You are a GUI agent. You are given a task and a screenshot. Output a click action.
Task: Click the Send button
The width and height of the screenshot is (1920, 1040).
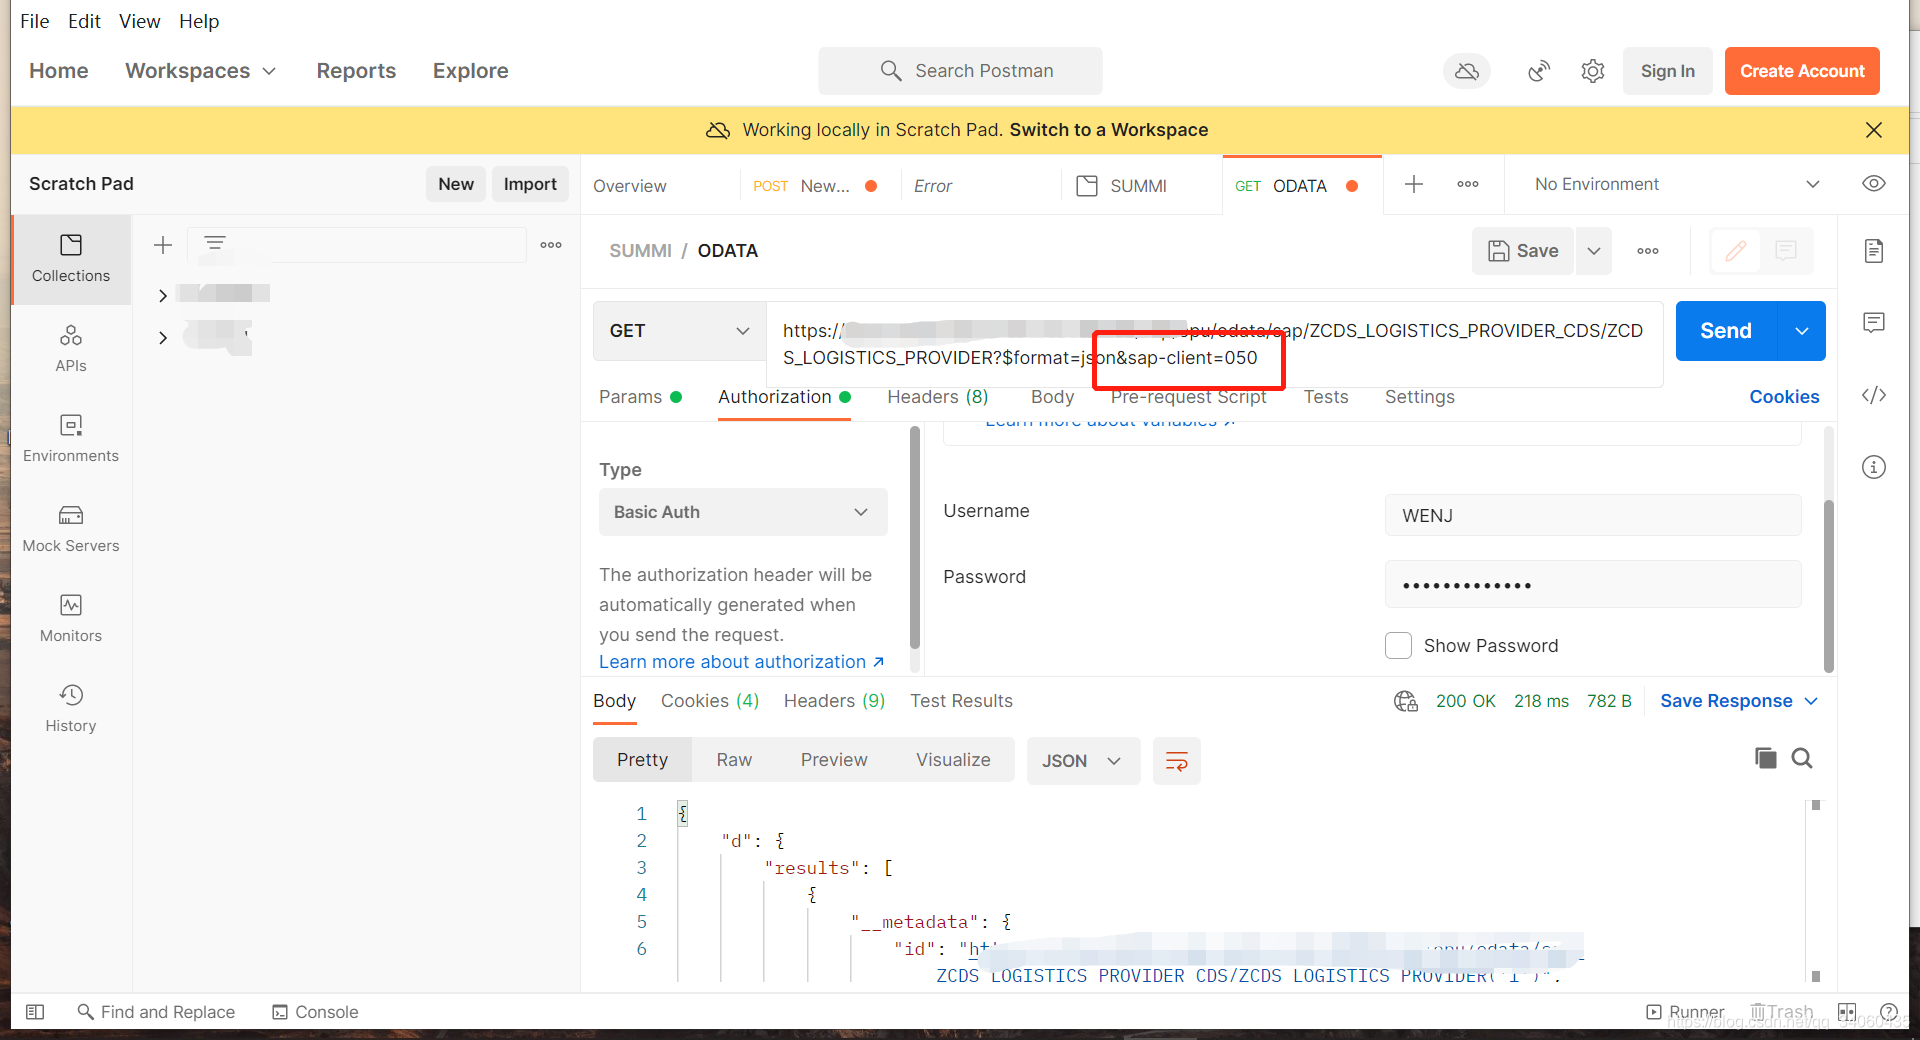pos(1726,331)
